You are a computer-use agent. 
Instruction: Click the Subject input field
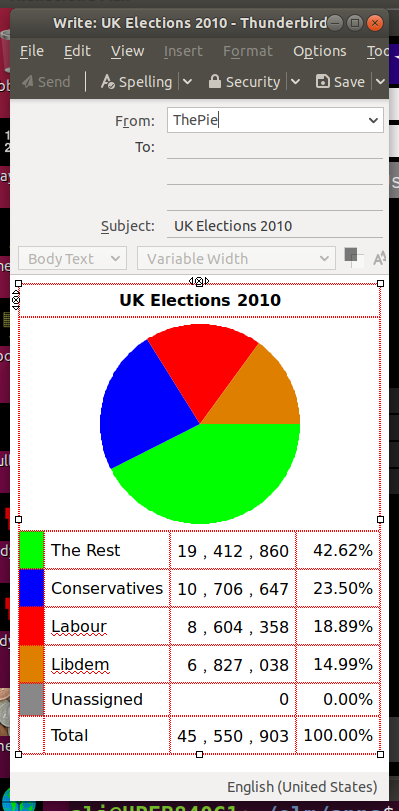275,226
